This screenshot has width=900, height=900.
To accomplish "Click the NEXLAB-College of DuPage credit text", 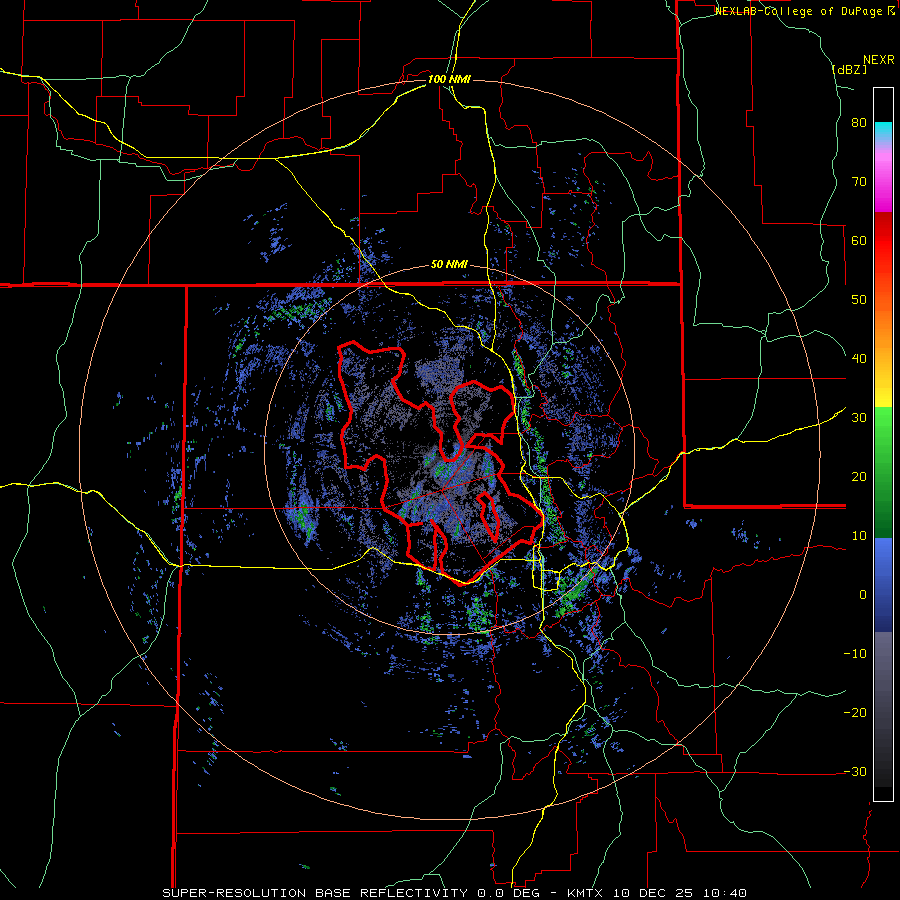I will tap(804, 11).
